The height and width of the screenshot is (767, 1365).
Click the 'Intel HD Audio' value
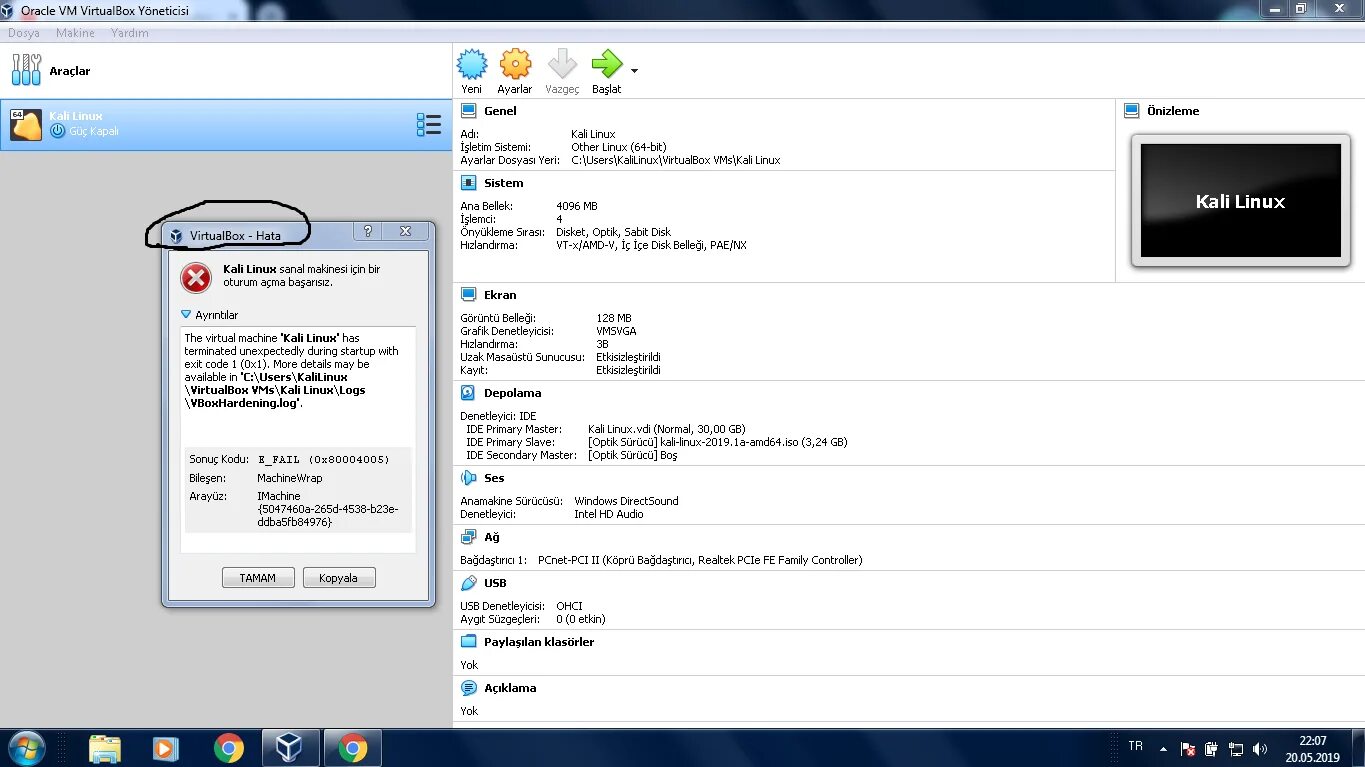609,514
